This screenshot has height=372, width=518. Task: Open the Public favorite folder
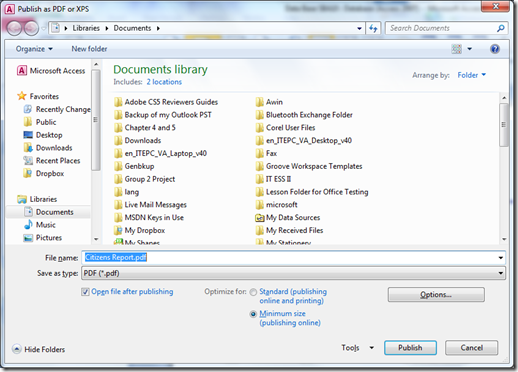click(x=40, y=122)
